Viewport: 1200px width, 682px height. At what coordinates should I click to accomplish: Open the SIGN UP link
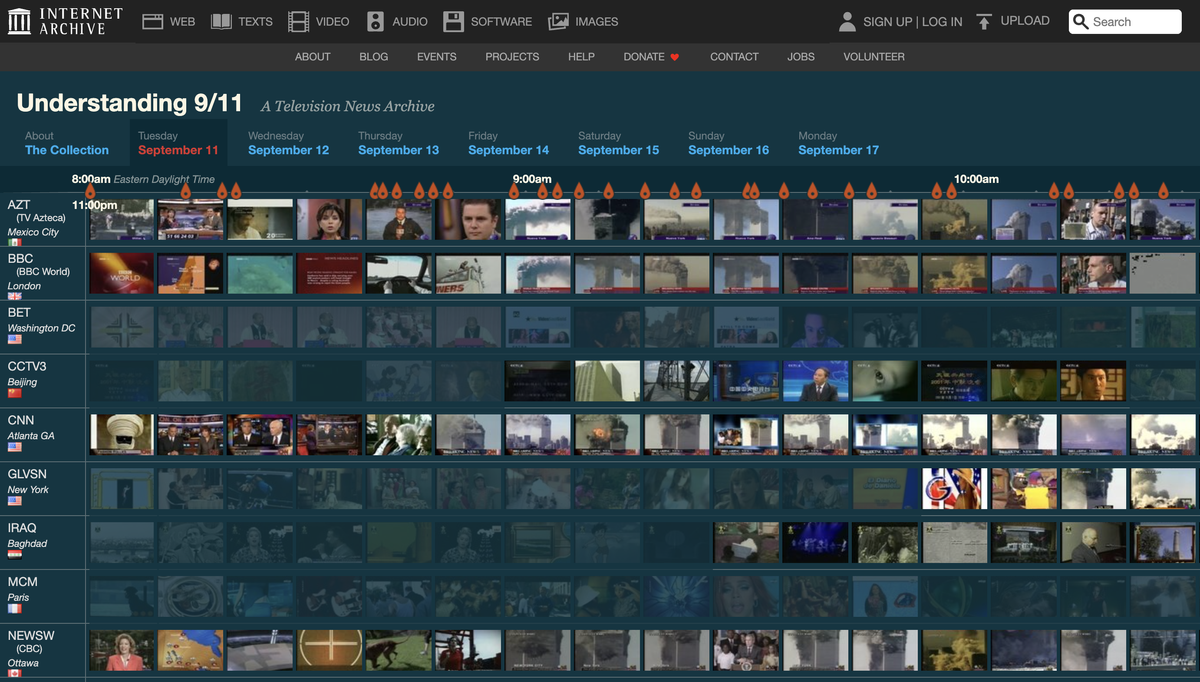pyautogui.click(x=890, y=21)
